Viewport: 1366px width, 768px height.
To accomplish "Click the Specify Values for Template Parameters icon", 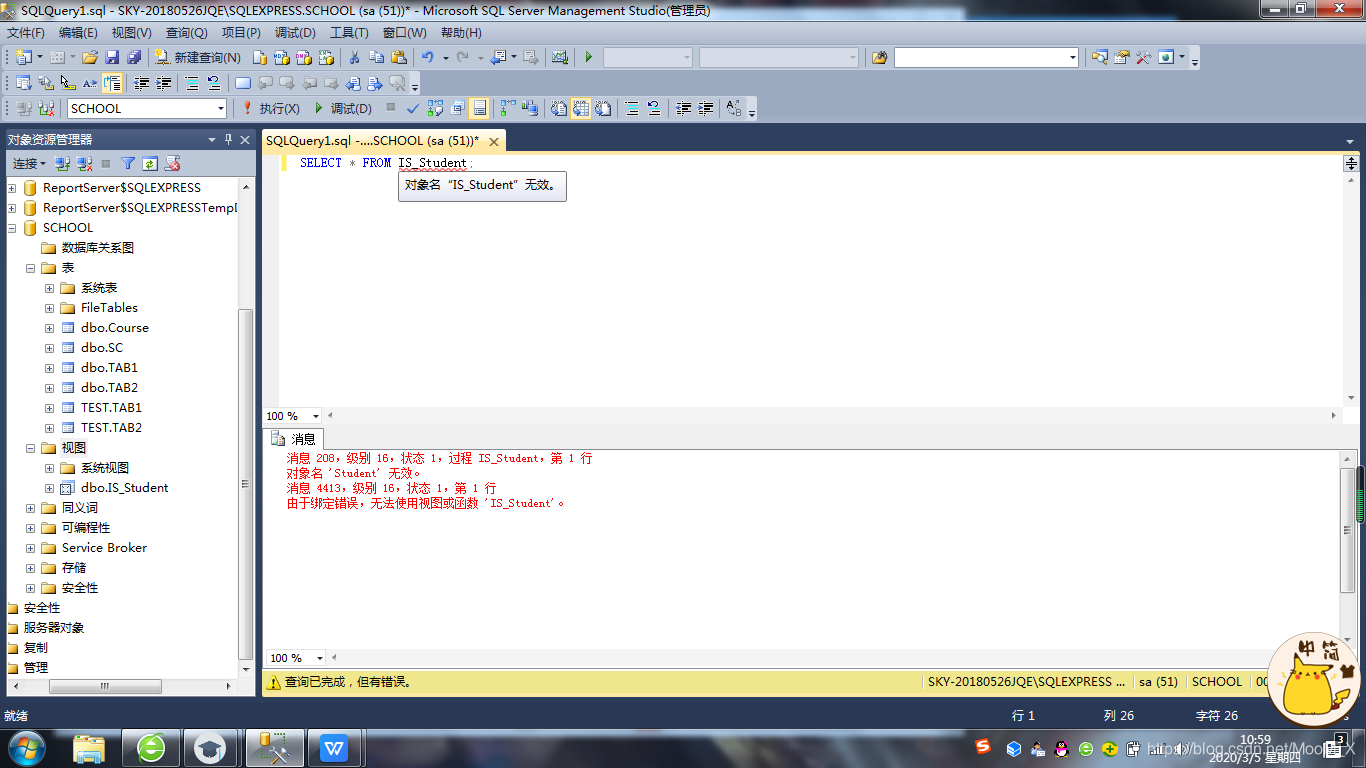I will click(734, 108).
